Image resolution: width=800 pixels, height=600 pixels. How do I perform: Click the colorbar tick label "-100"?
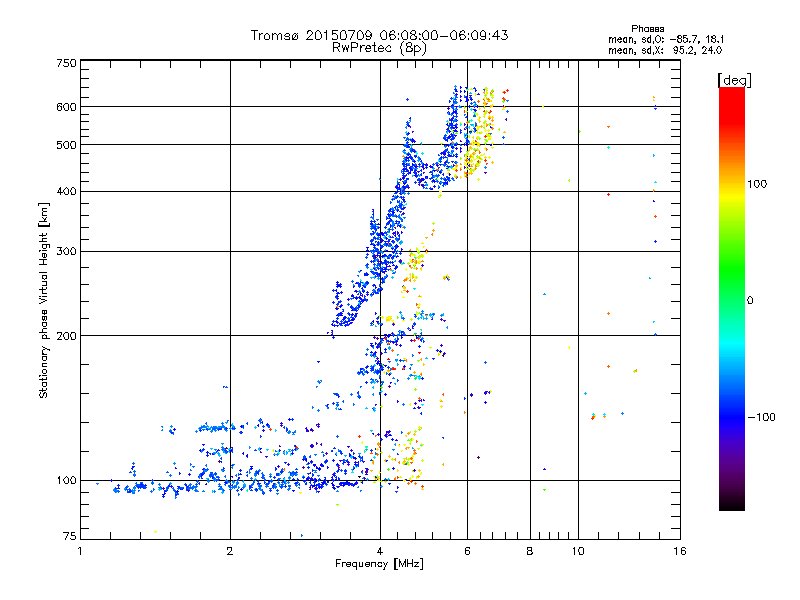[x=761, y=417]
